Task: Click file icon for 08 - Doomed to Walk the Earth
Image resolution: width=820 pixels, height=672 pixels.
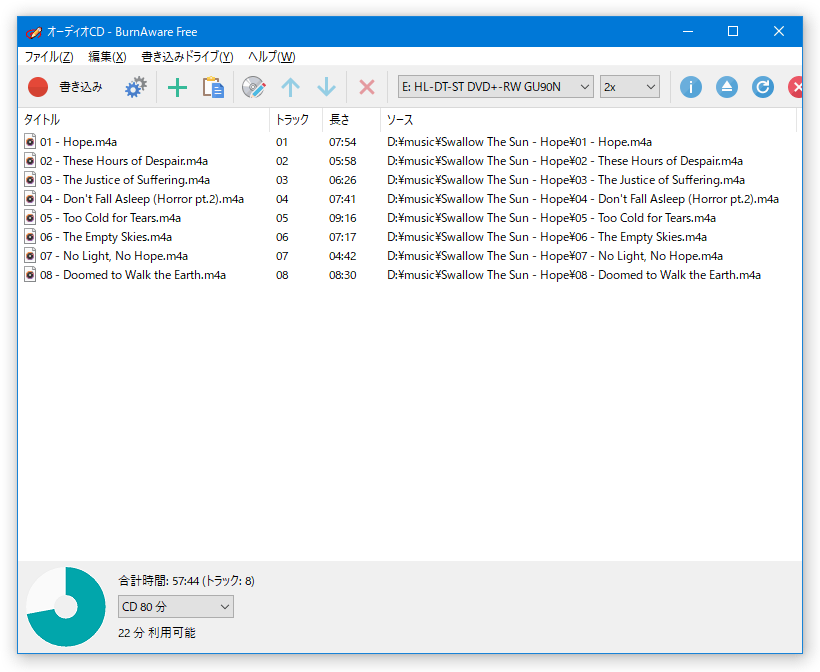Action: coord(30,275)
